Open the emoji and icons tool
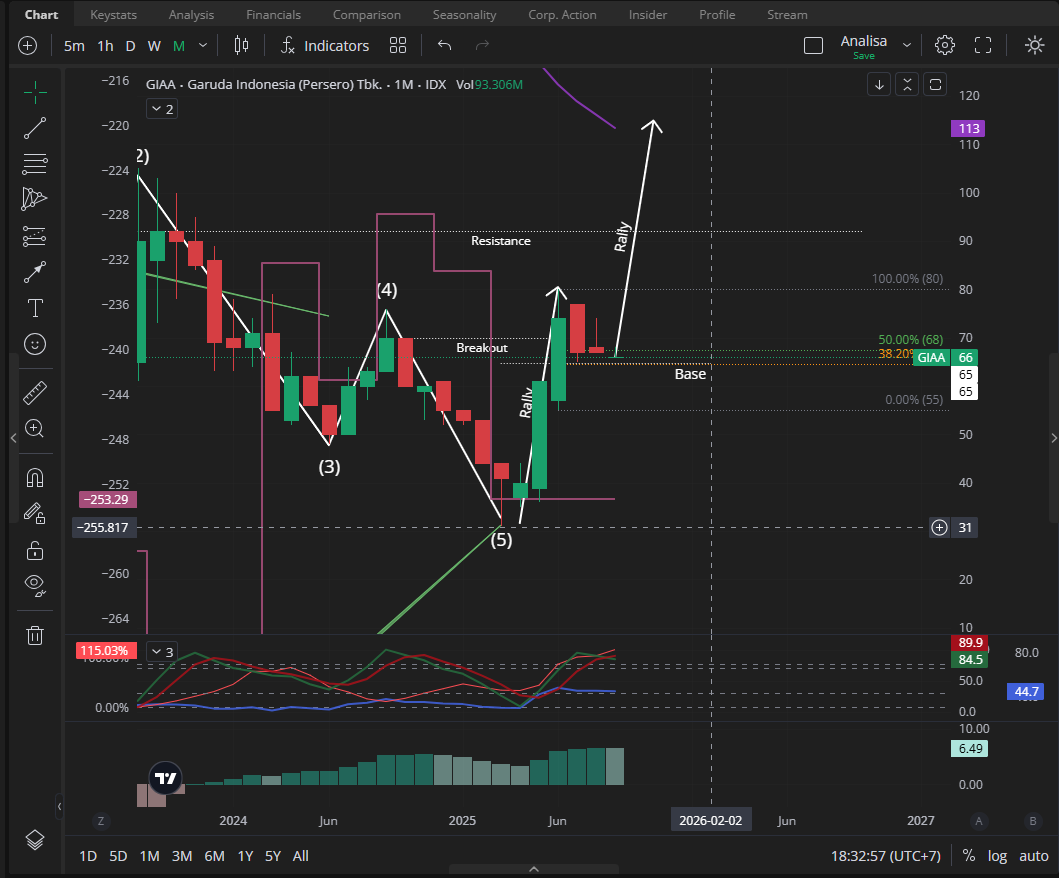1059x878 pixels. (x=34, y=344)
